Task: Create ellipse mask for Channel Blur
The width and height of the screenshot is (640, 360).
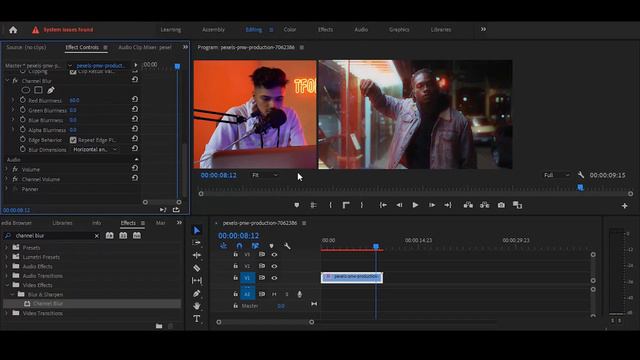Action: [x=26, y=90]
